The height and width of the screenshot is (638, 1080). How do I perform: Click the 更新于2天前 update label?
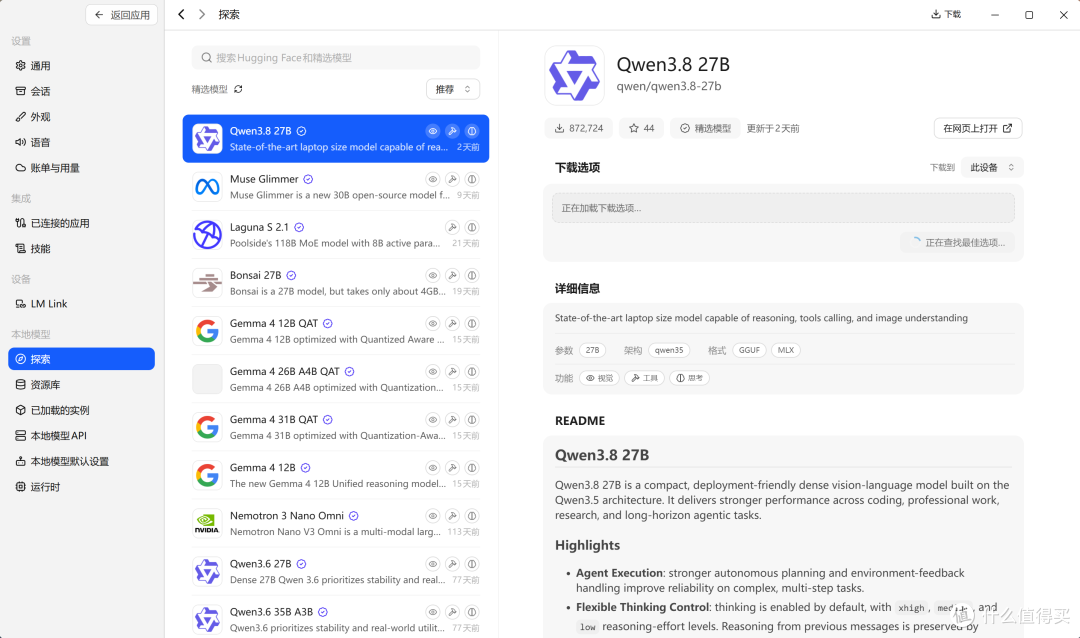click(x=773, y=128)
